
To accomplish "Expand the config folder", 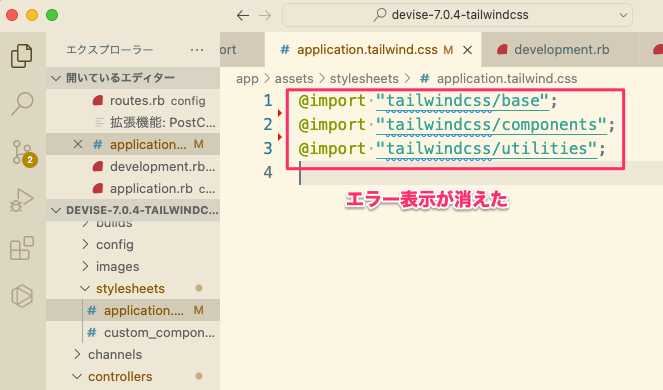I will coord(133,244).
